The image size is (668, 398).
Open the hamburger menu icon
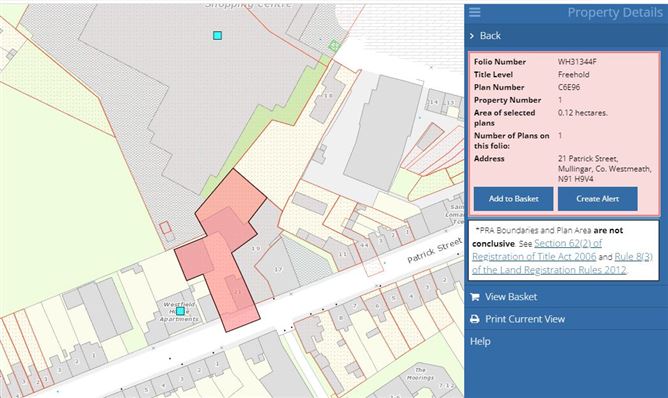tap(475, 12)
